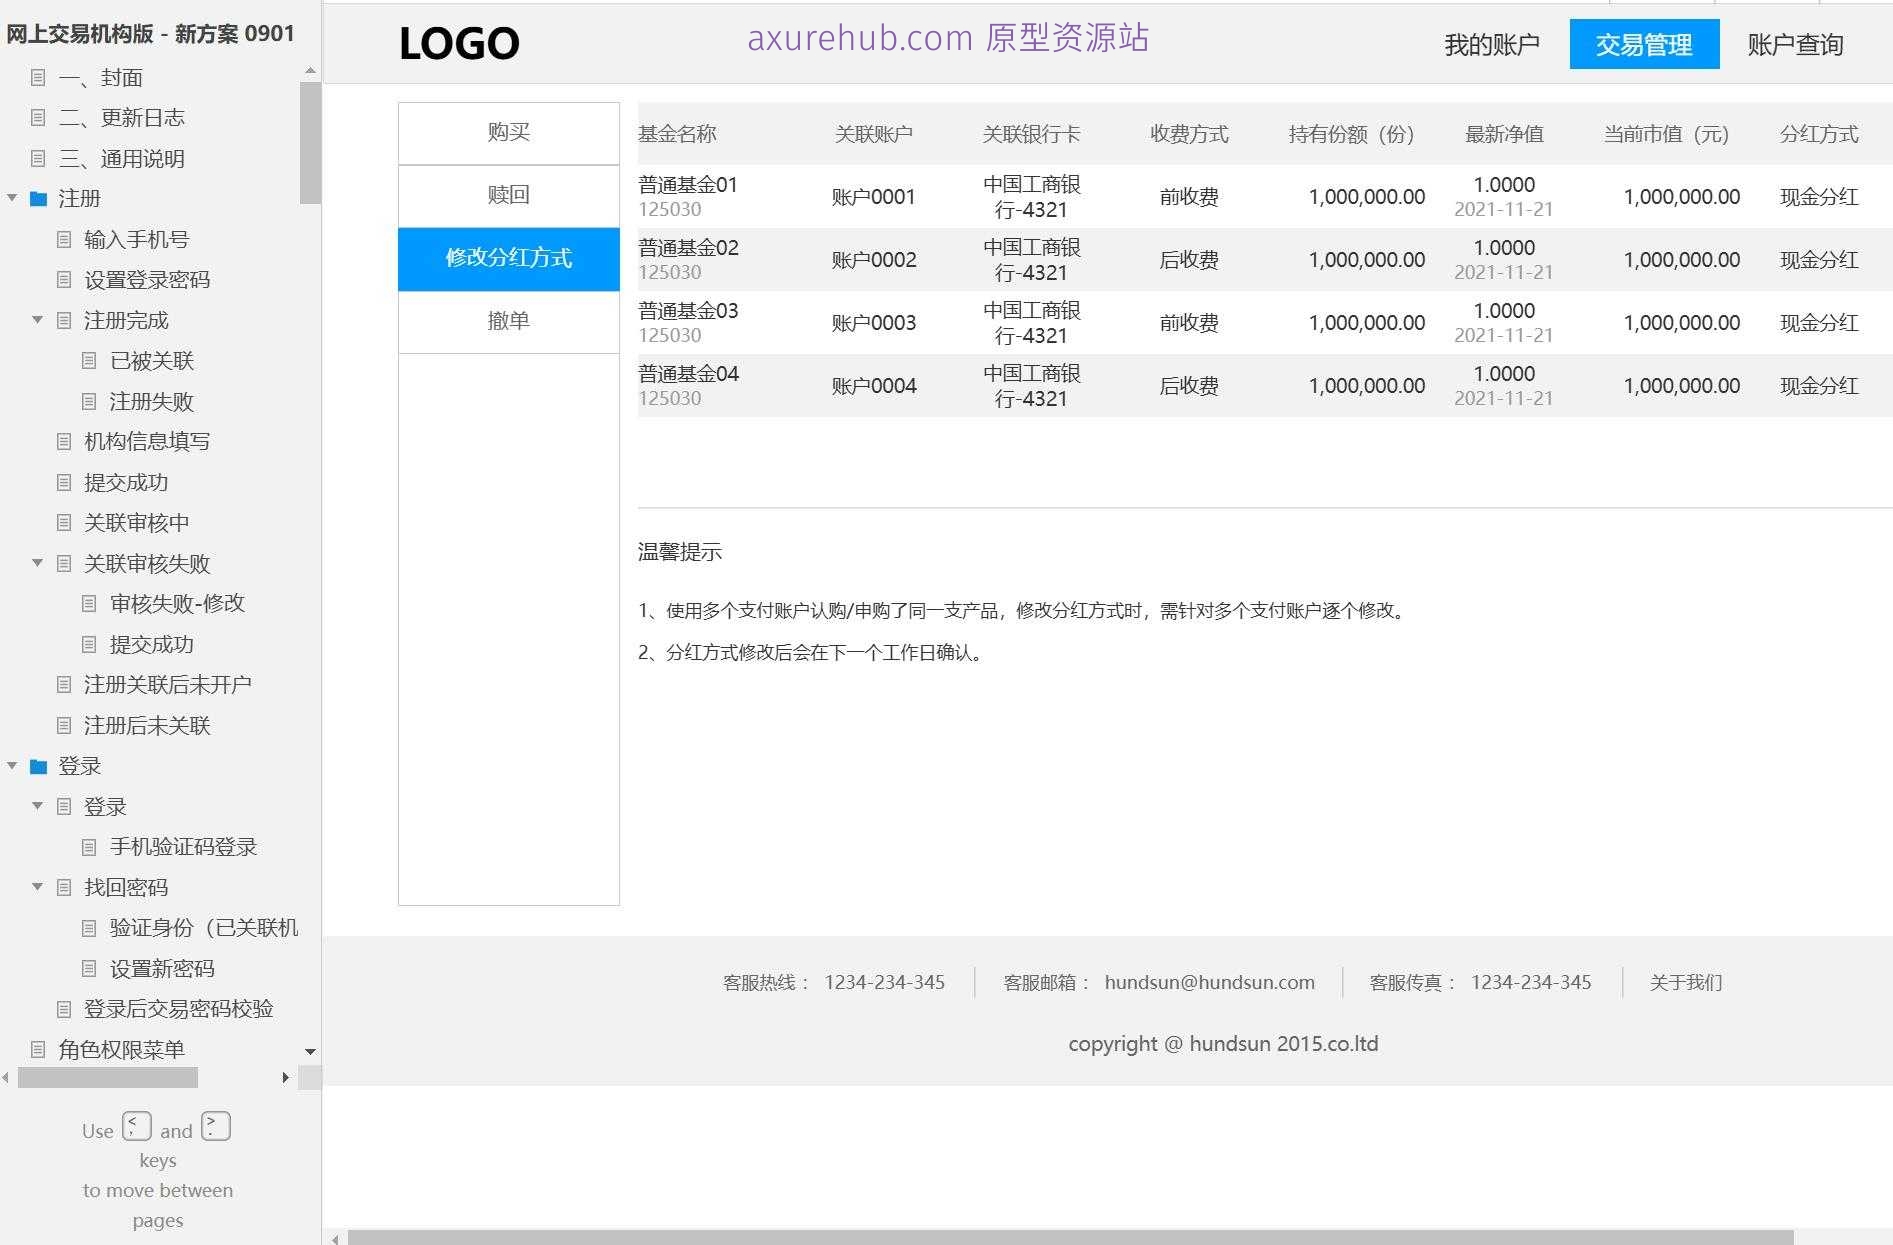
Task: Click the page icon beside 手机验证码登录
Action: coord(89,846)
